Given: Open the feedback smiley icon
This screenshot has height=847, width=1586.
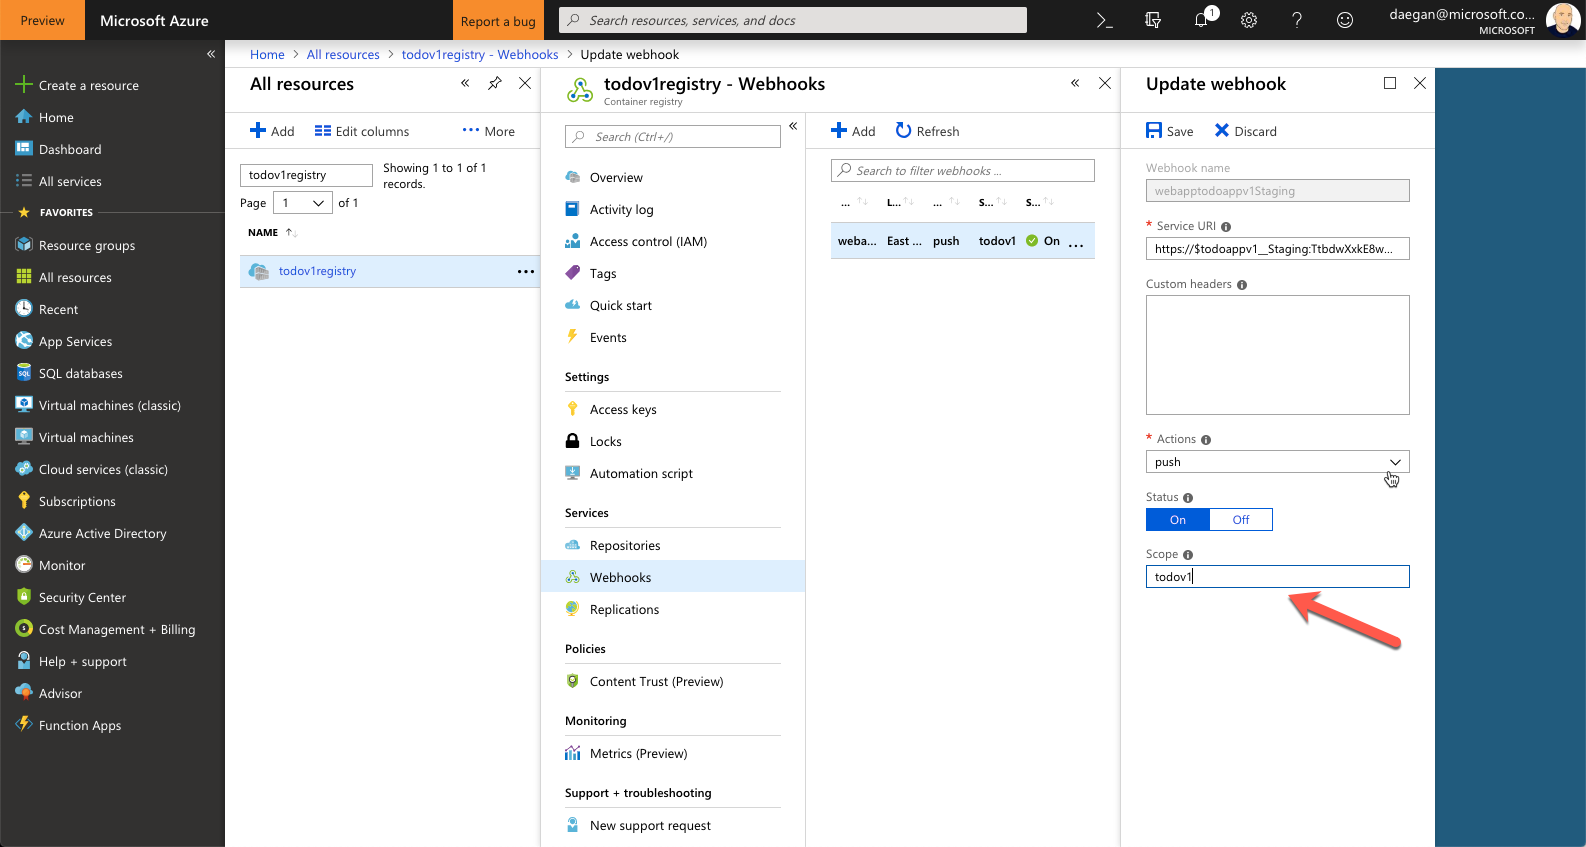Looking at the screenshot, I should [1345, 20].
